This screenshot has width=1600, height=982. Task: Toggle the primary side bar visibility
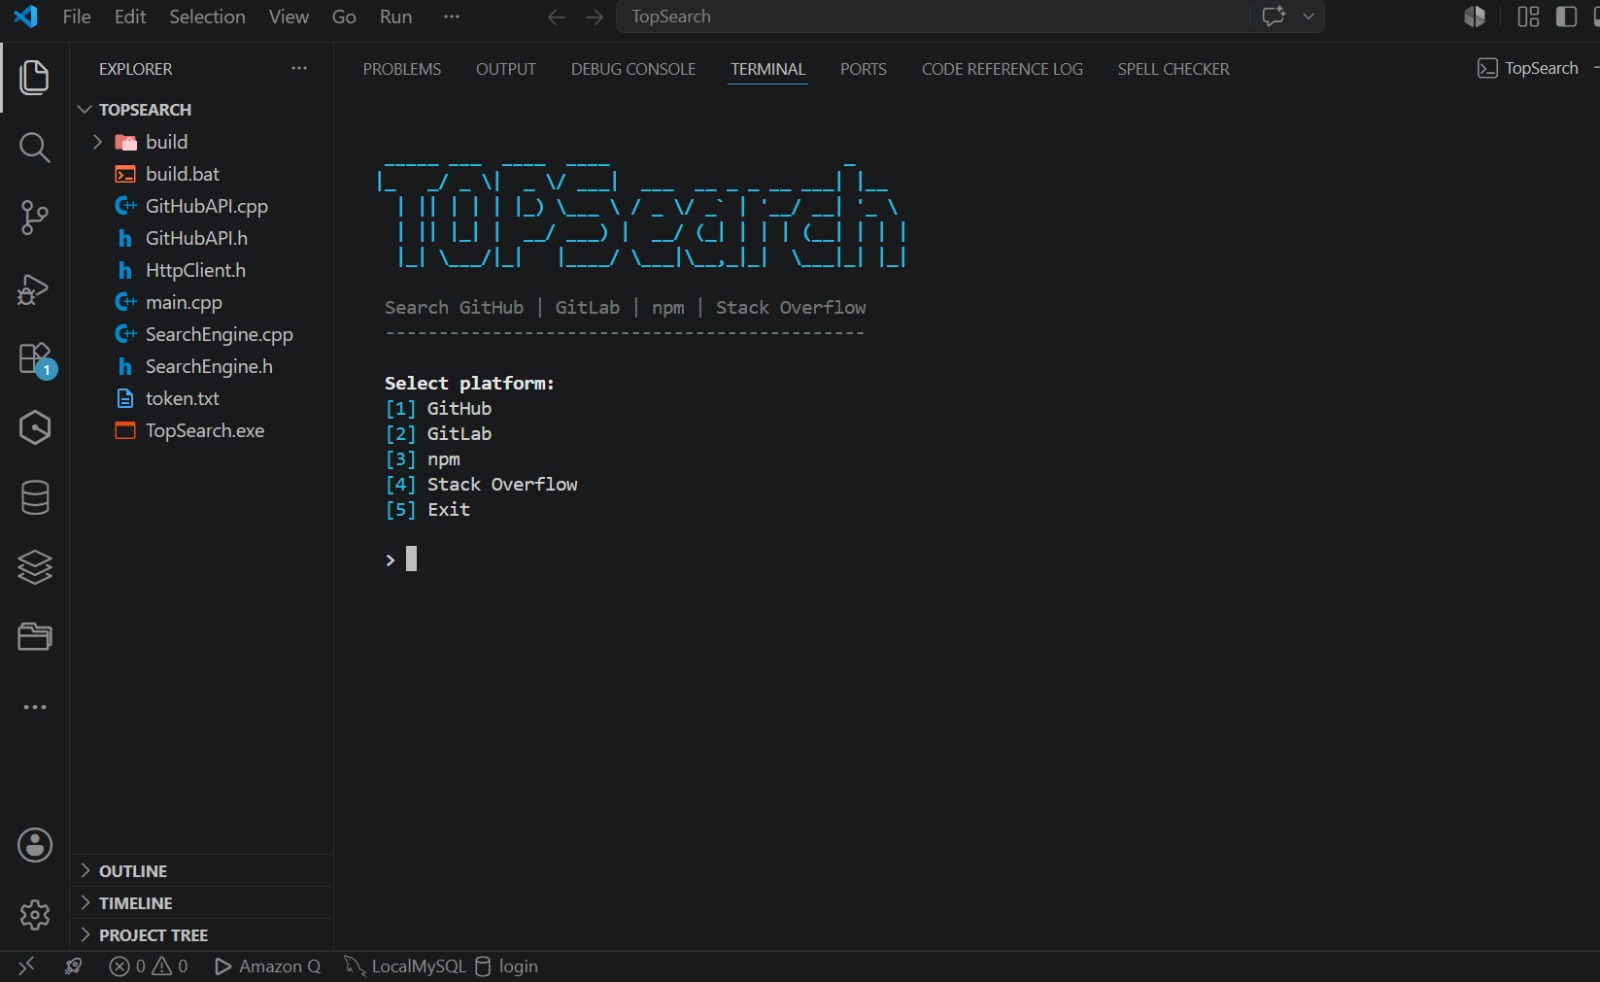[x=1566, y=16]
